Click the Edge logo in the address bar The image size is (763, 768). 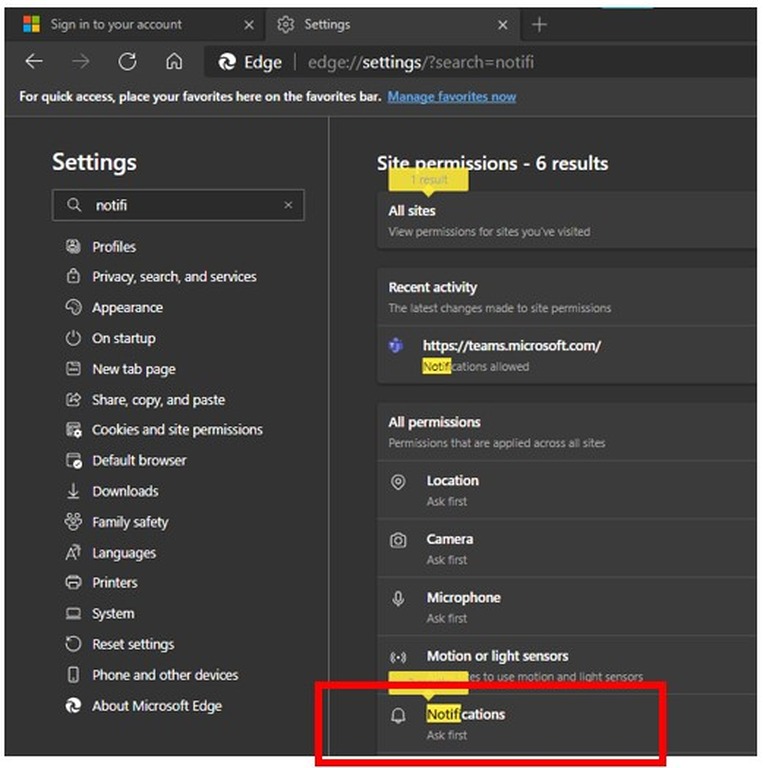click(227, 62)
